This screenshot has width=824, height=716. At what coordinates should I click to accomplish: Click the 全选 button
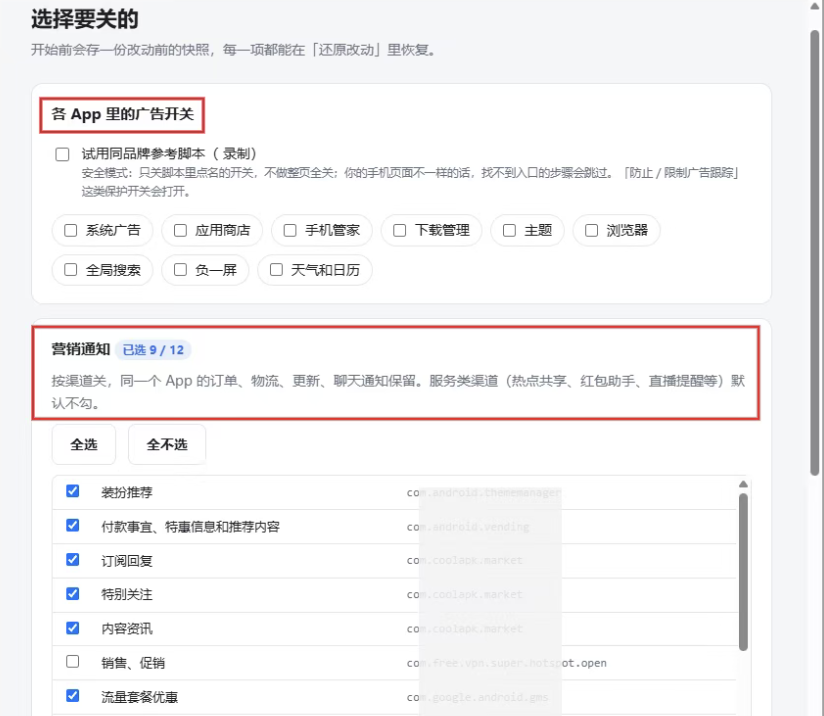[84, 445]
